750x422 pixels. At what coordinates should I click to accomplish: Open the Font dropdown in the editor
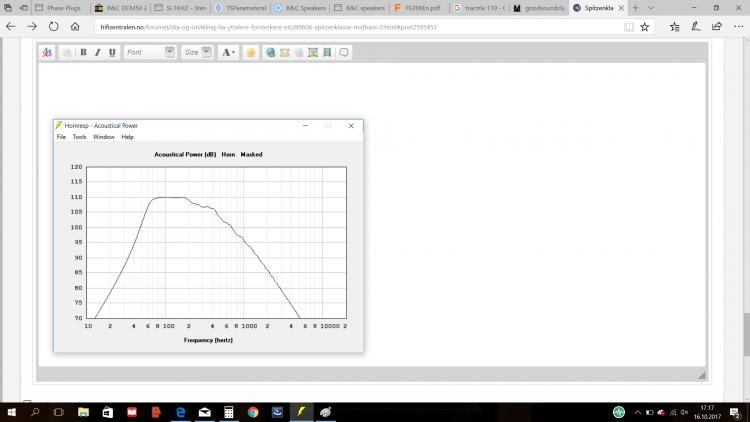[x=149, y=52]
